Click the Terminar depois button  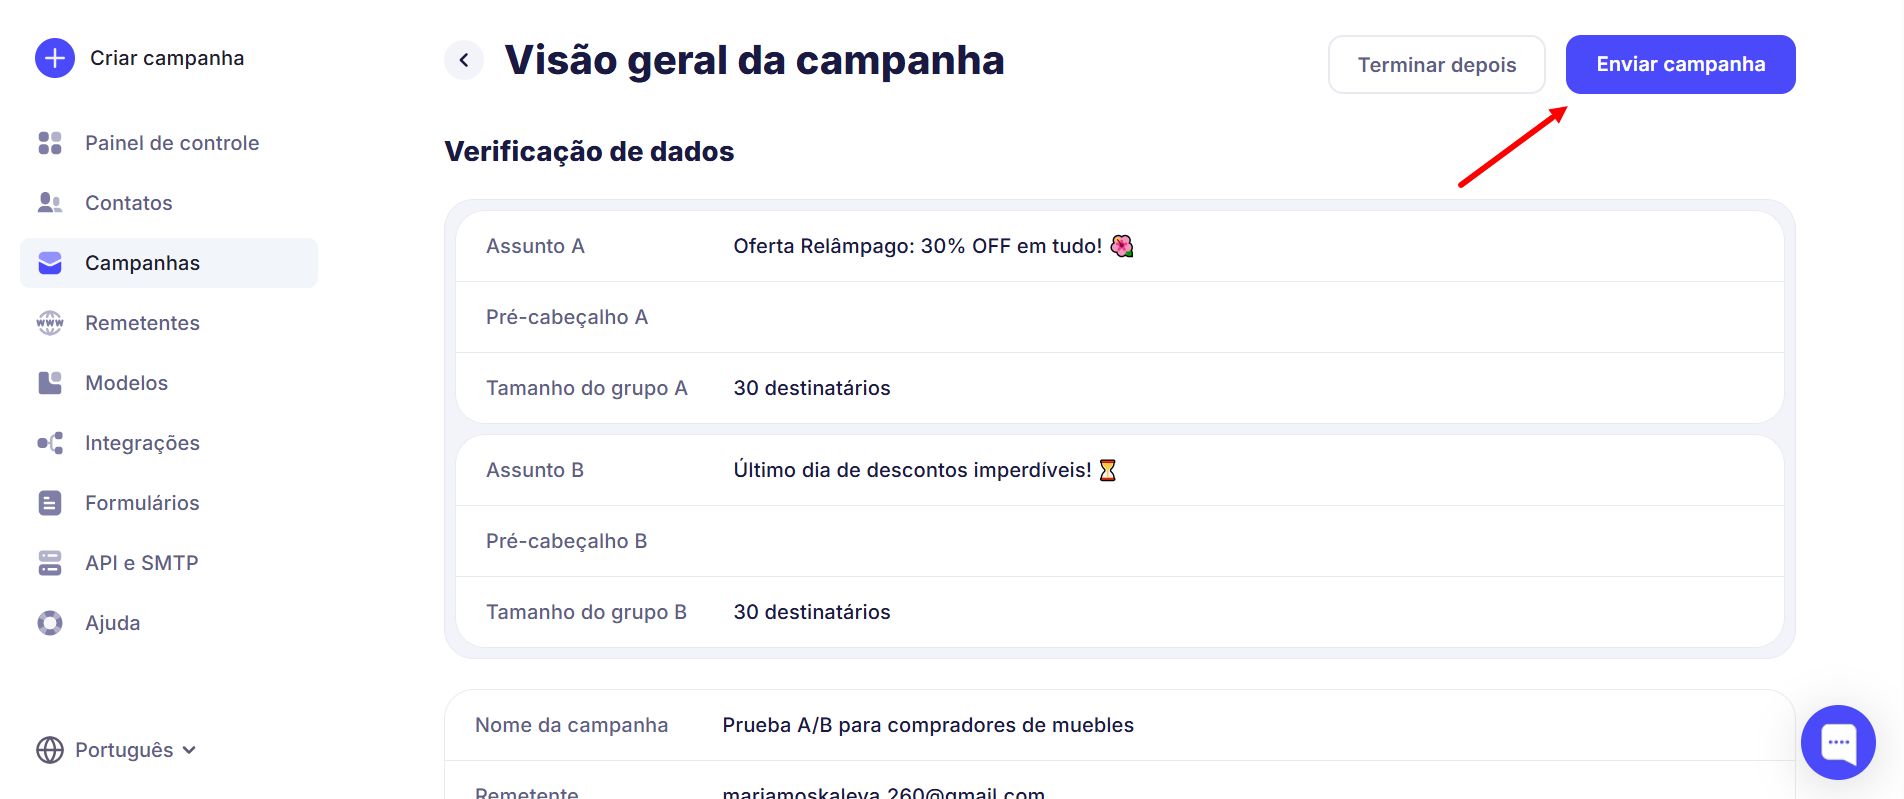point(1436,65)
